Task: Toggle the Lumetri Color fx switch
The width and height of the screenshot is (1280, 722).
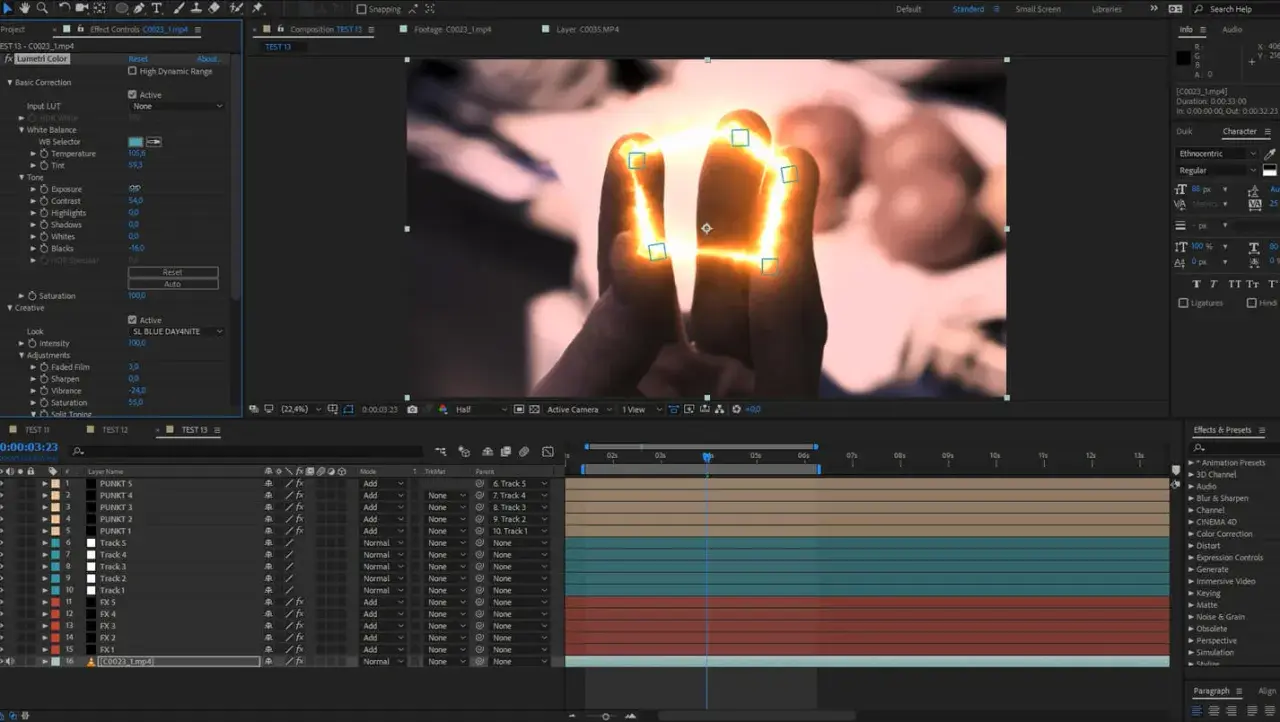Action: point(9,59)
